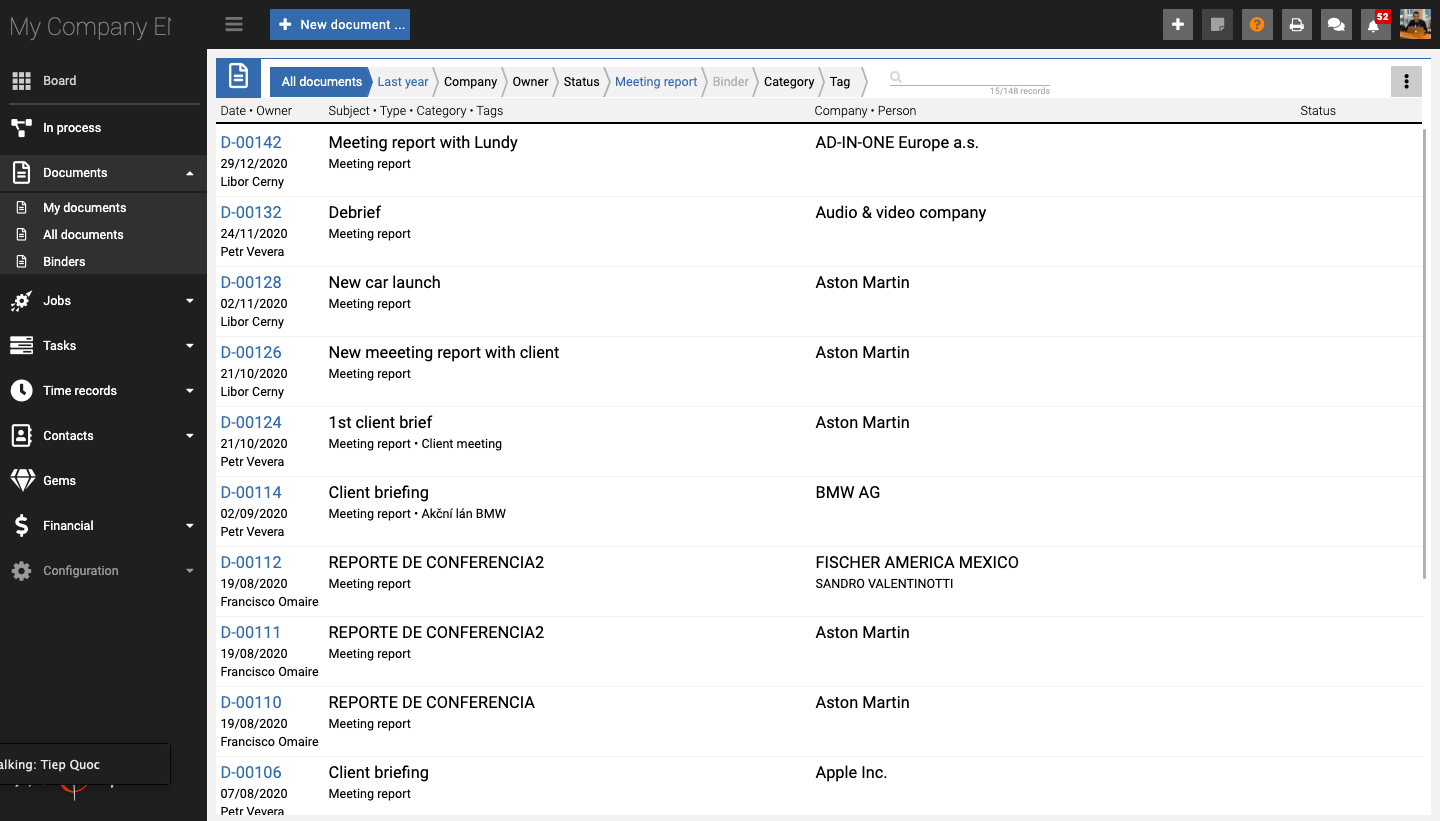Open the Owner filter
Image resolution: width=1440 pixels, height=821 pixels.
530,82
